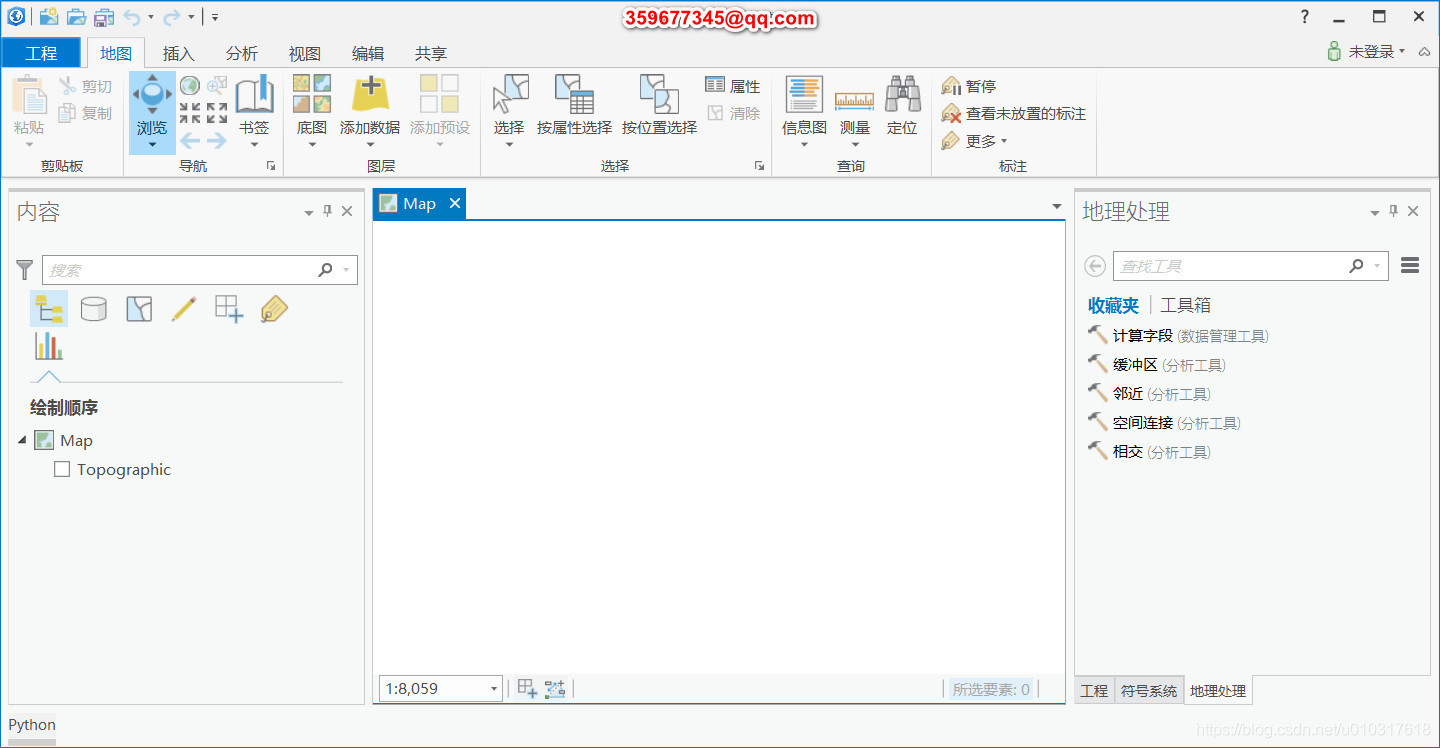Open the 计算字段 tool
Image resolution: width=1440 pixels, height=748 pixels.
(1178, 336)
